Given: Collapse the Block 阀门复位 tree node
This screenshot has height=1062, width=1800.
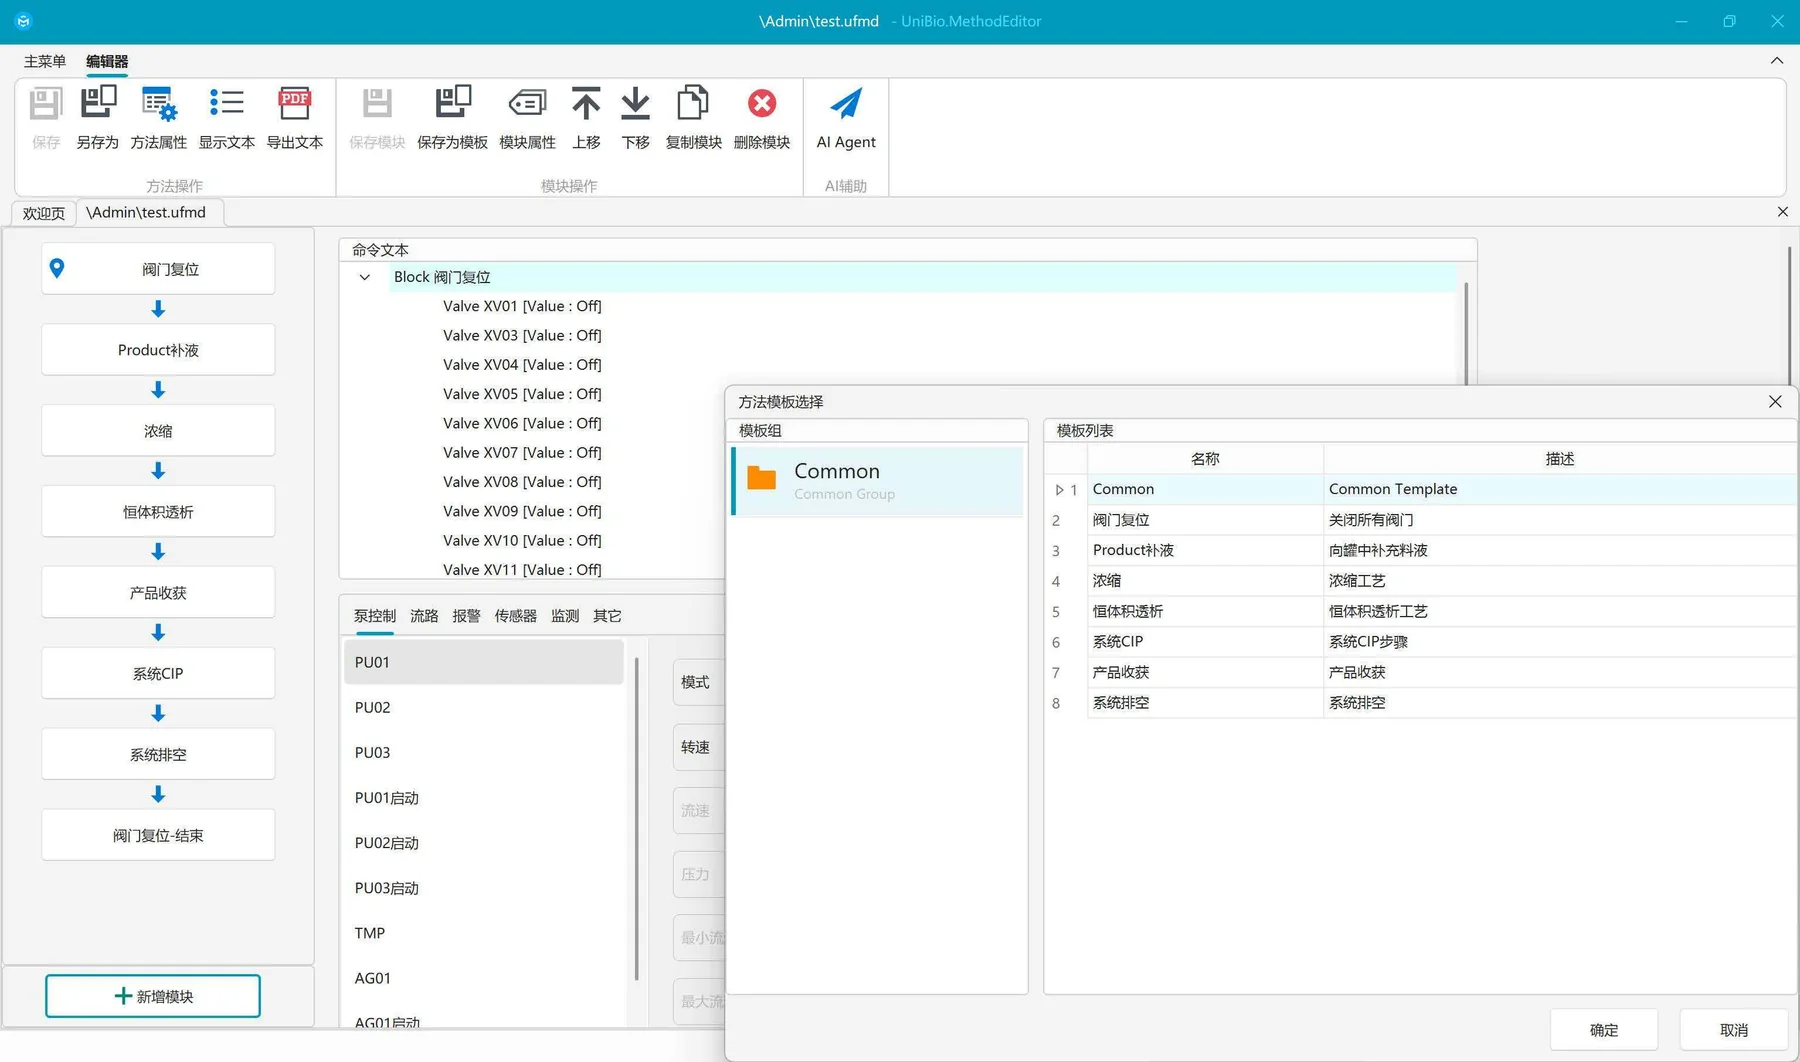Looking at the screenshot, I should (365, 277).
